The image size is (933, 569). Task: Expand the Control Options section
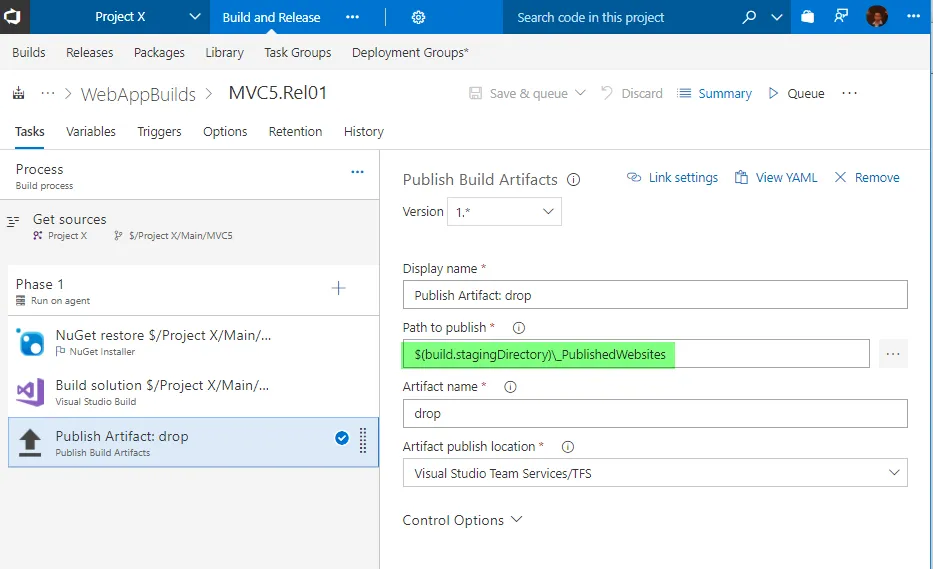coord(462,520)
